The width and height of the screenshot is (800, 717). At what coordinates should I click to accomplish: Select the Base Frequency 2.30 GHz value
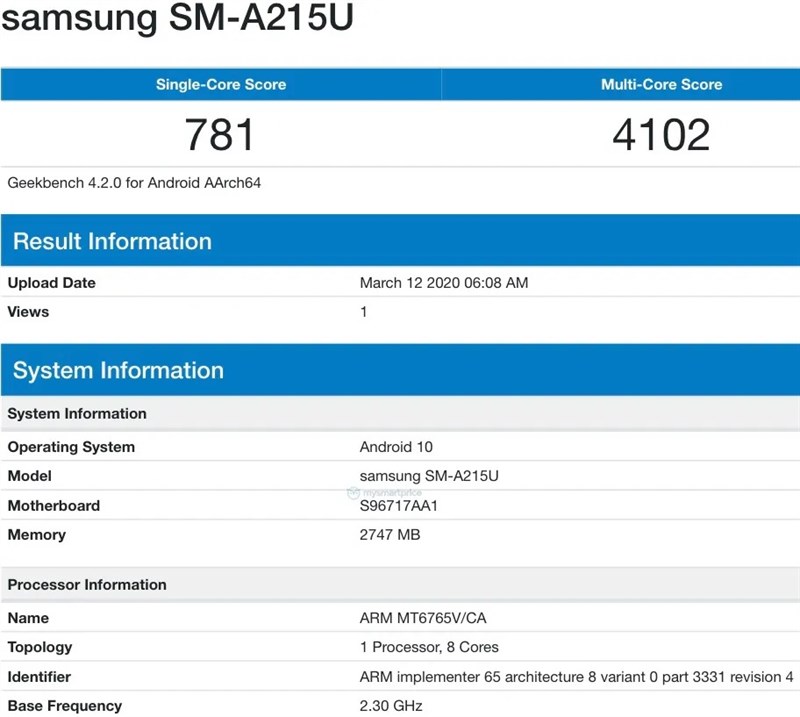point(392,706)
